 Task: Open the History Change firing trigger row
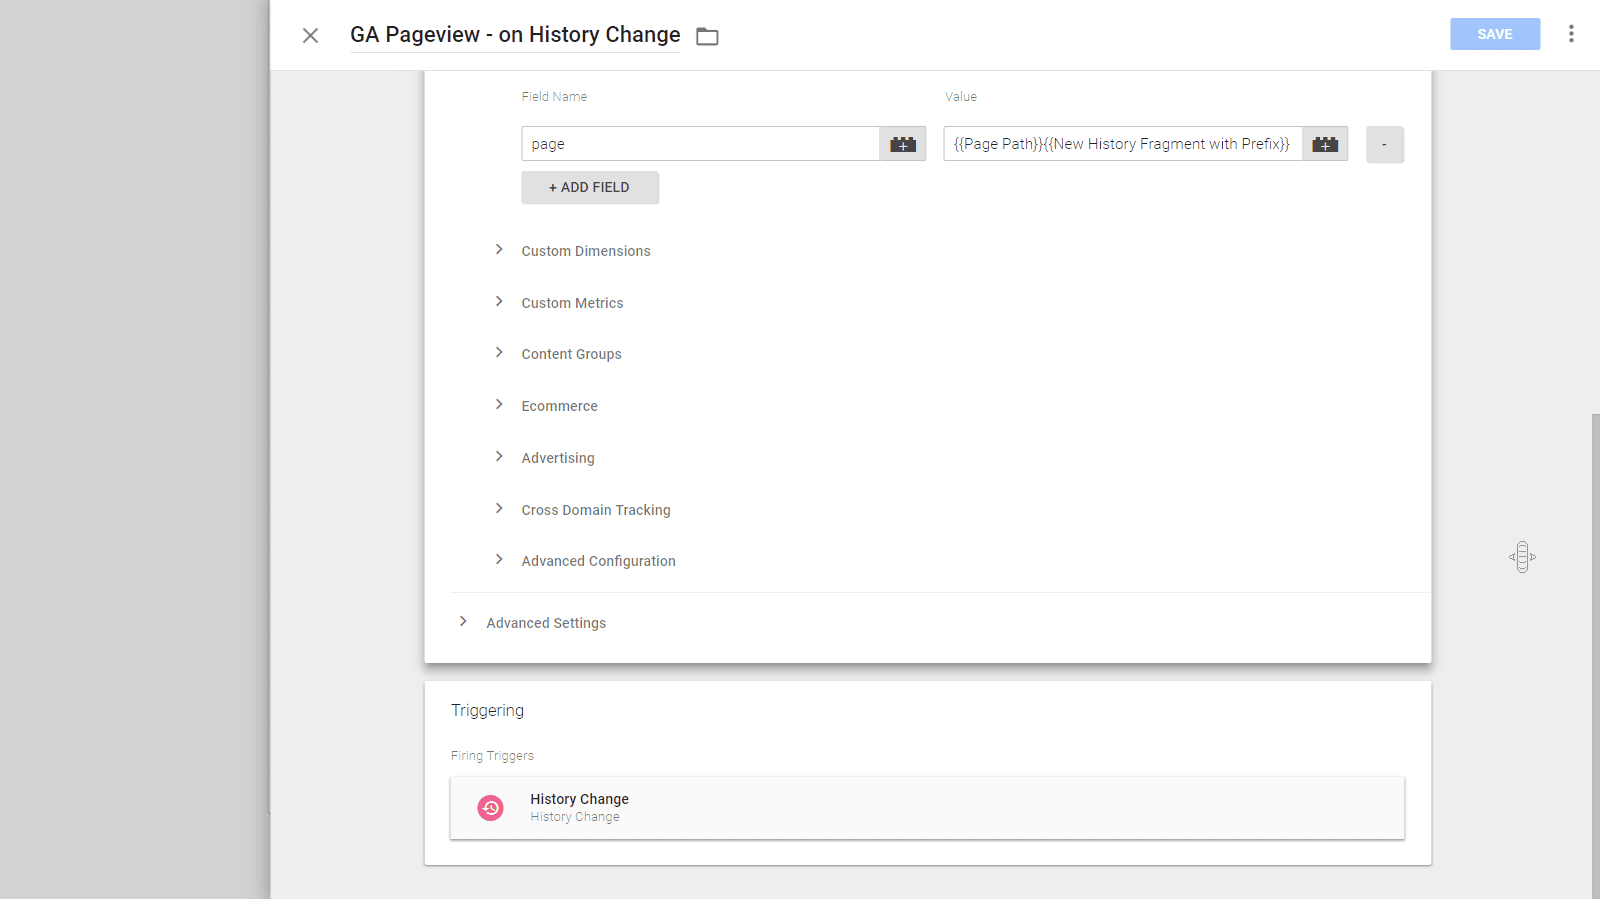pos(927,808)
